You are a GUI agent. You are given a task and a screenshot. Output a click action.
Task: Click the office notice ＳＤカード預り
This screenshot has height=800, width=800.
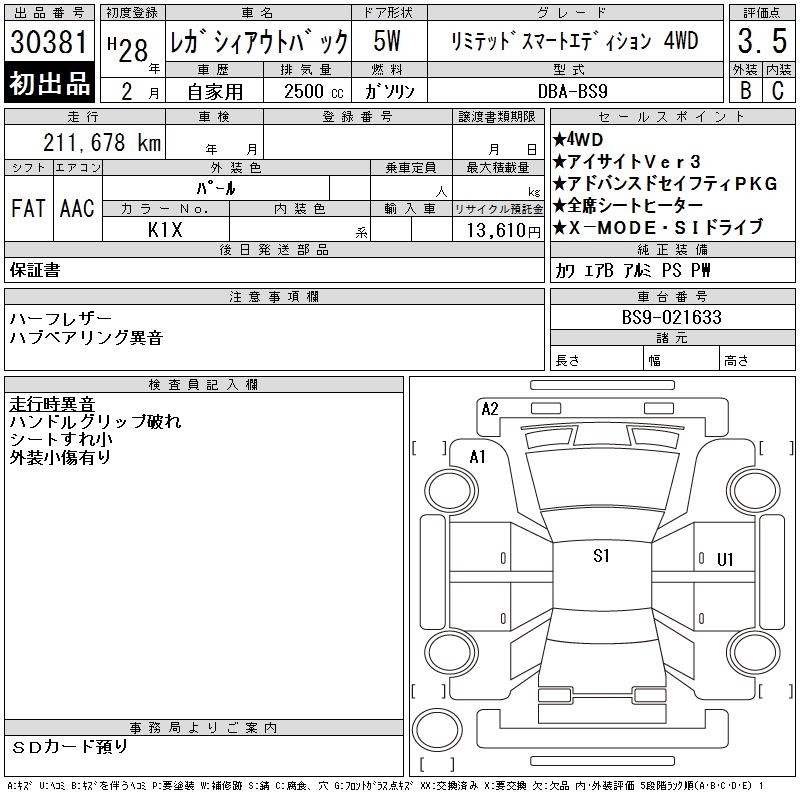pyautogui.click(x=70, y=747)
